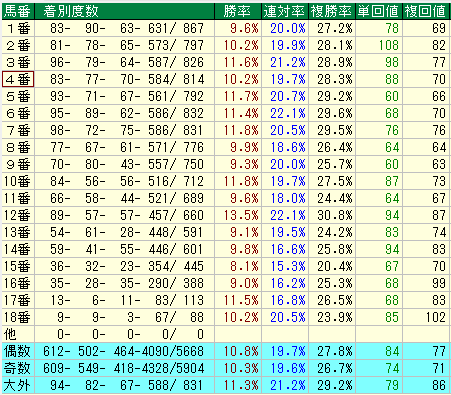
Task: Click the 88 単回値 in 4番 row
Action: click(x=392, y=79)
